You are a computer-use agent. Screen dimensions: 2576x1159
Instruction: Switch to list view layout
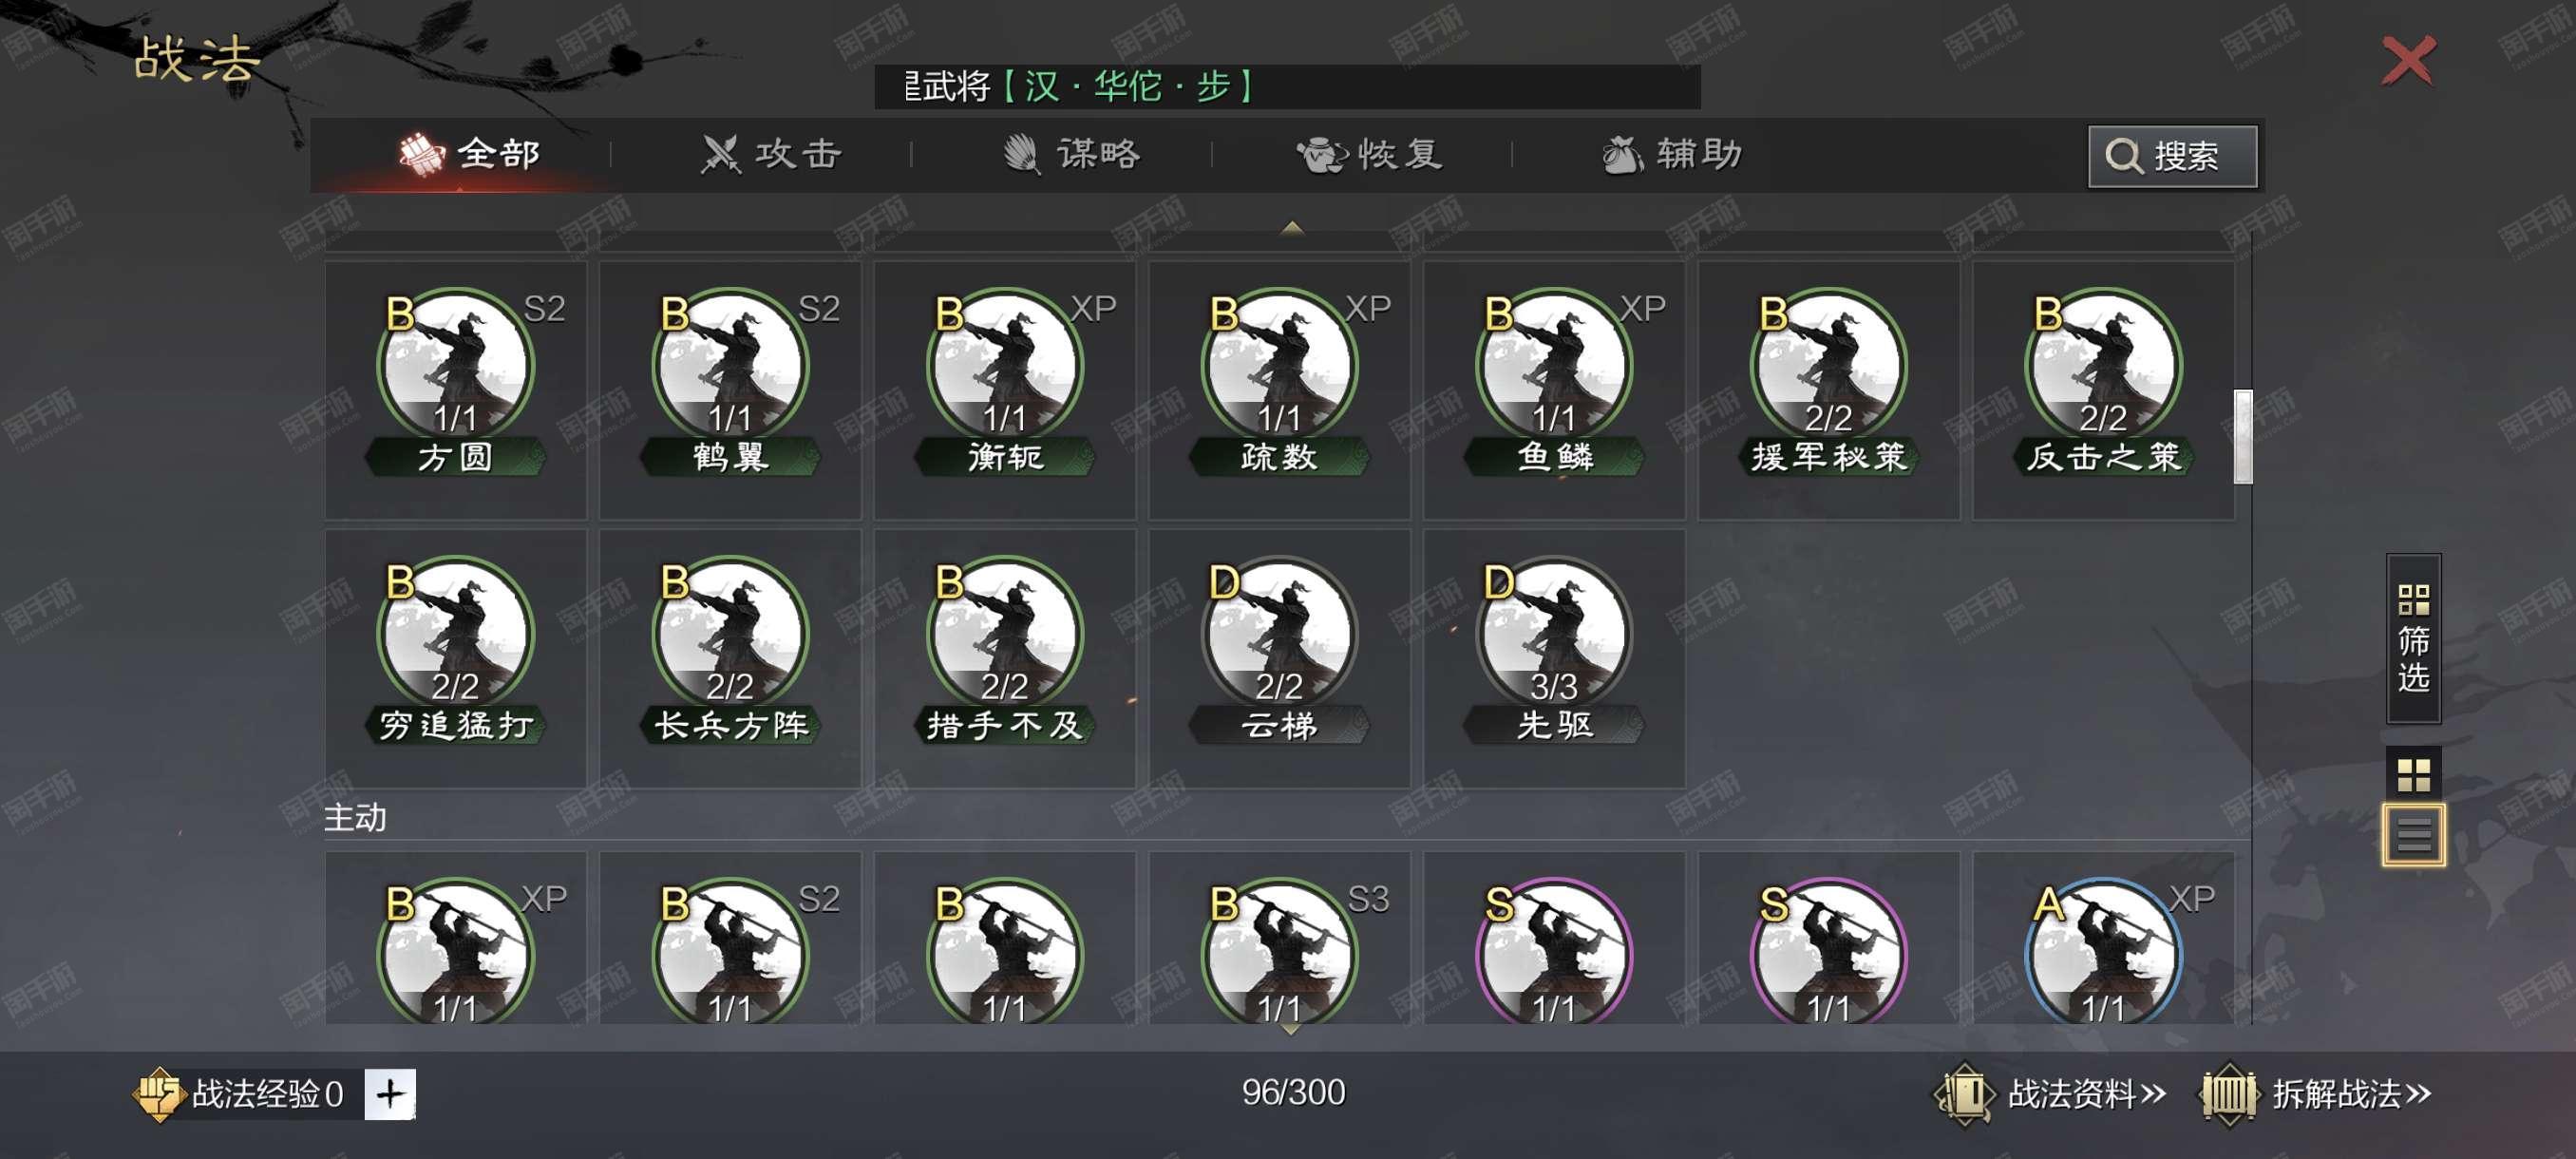point(2413,835)
